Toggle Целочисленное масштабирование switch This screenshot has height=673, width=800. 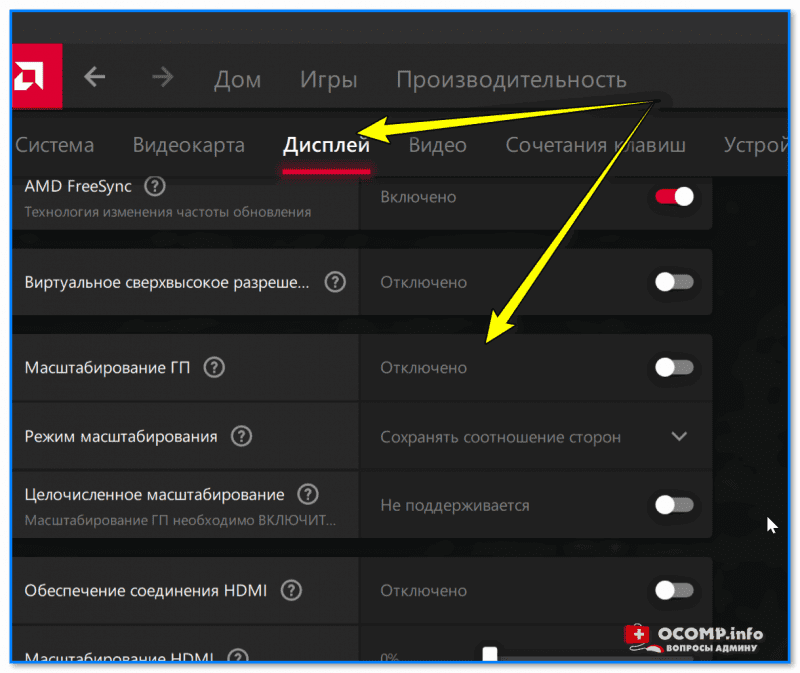(x=674, y=505)
